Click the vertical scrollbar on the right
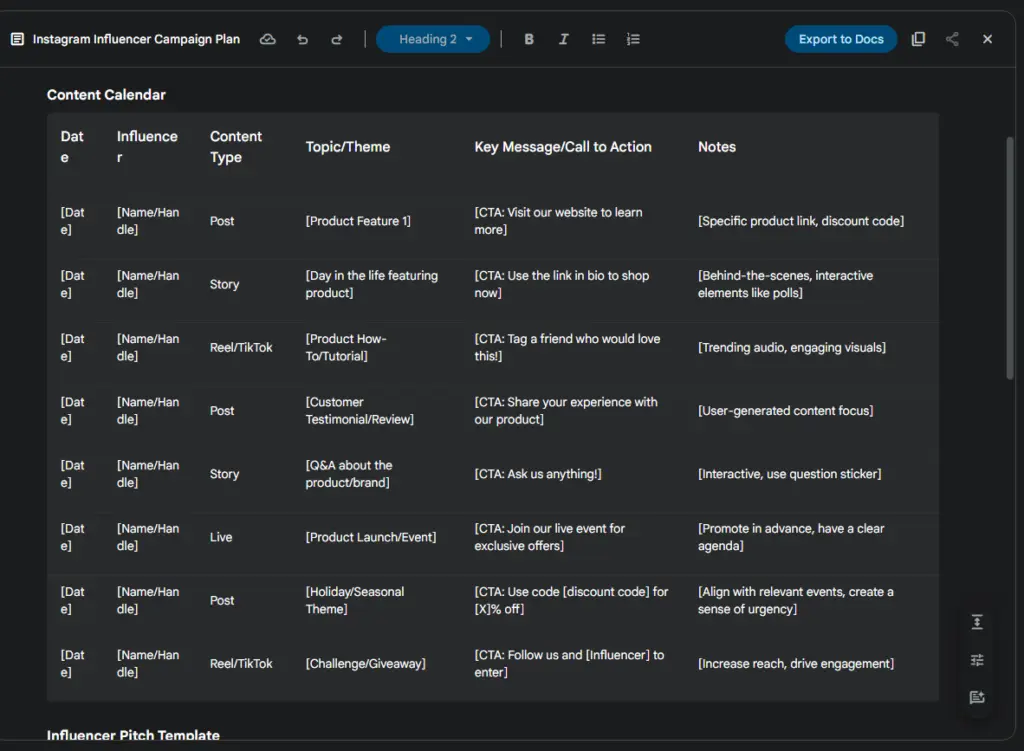Image resolution: width=1024 pixels, height=751 pixels. point(1009,258)
